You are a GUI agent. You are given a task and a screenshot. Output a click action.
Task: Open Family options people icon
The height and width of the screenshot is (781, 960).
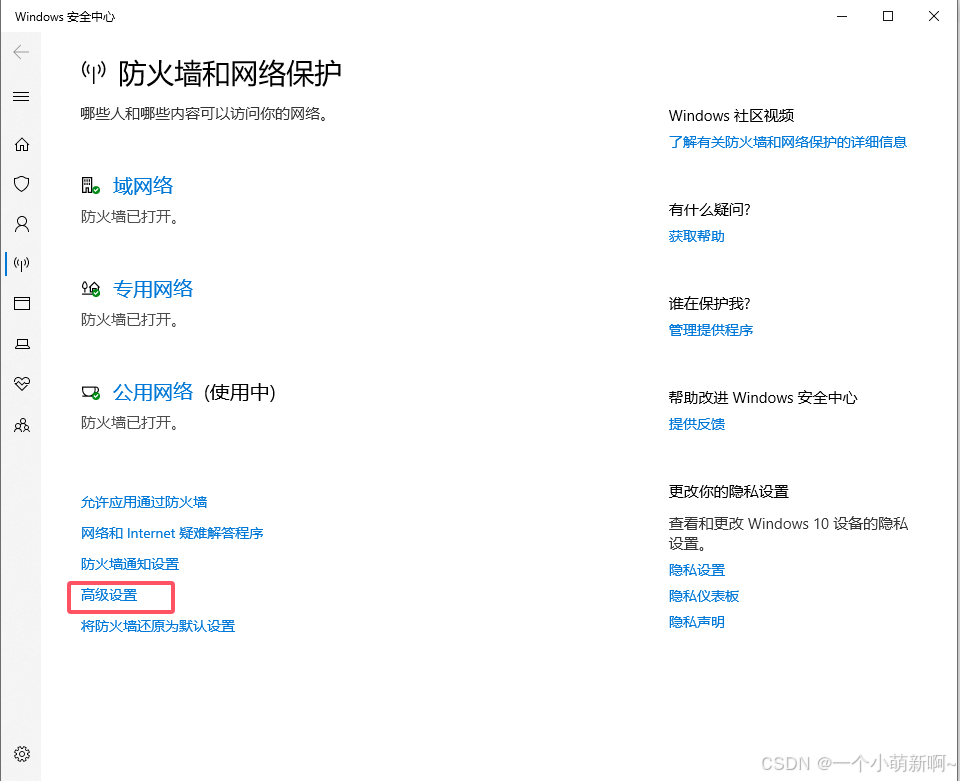[x=21, y=425]
